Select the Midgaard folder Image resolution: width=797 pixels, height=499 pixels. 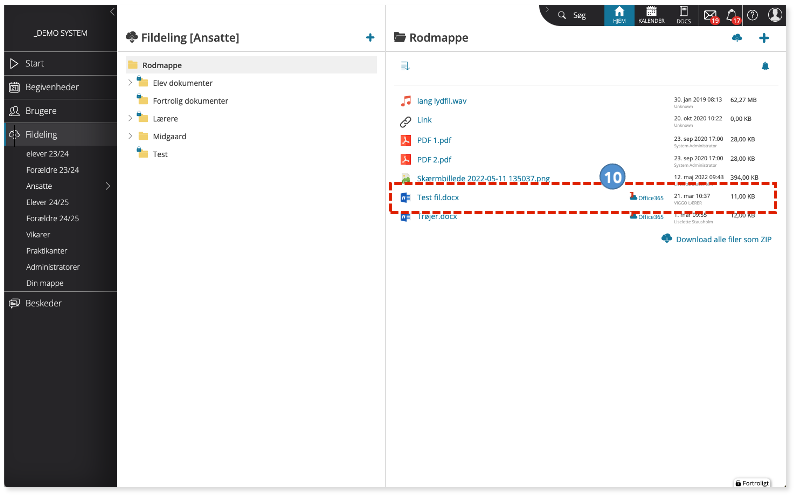[x=169, y=136]
